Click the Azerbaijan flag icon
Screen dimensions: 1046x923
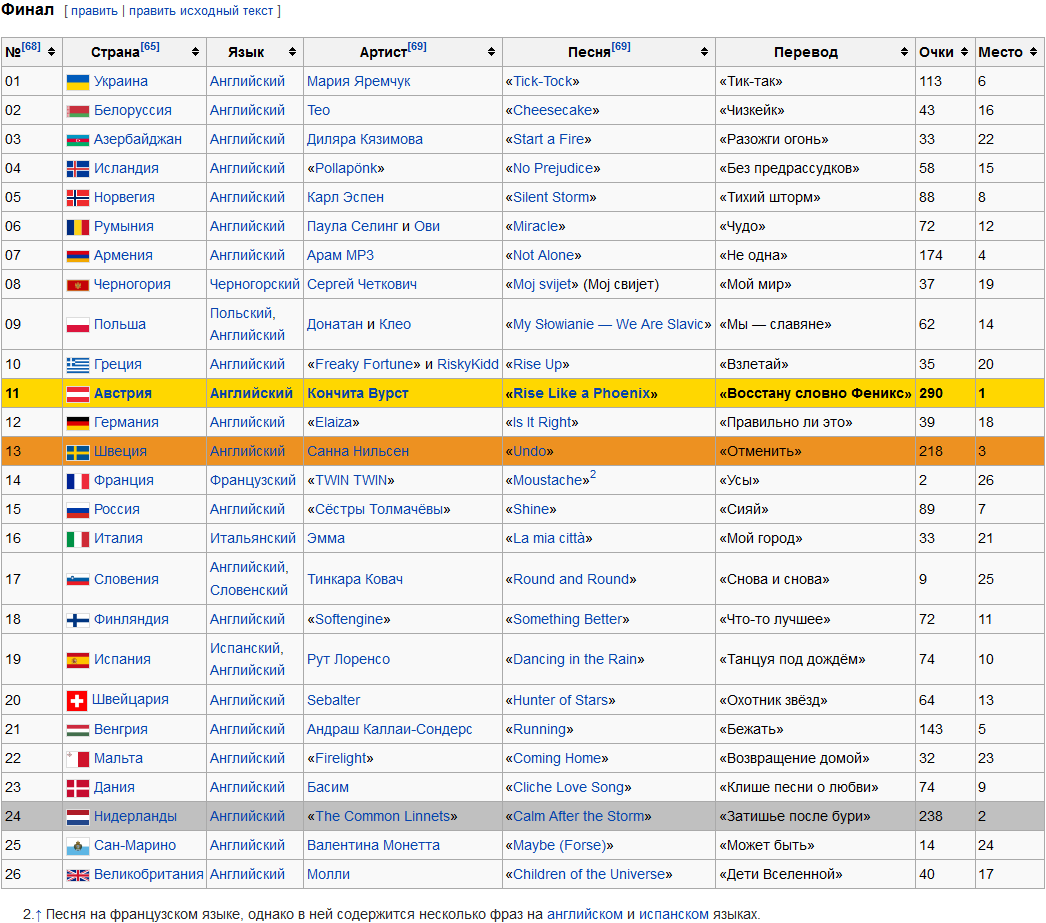[x=78, y=140]
